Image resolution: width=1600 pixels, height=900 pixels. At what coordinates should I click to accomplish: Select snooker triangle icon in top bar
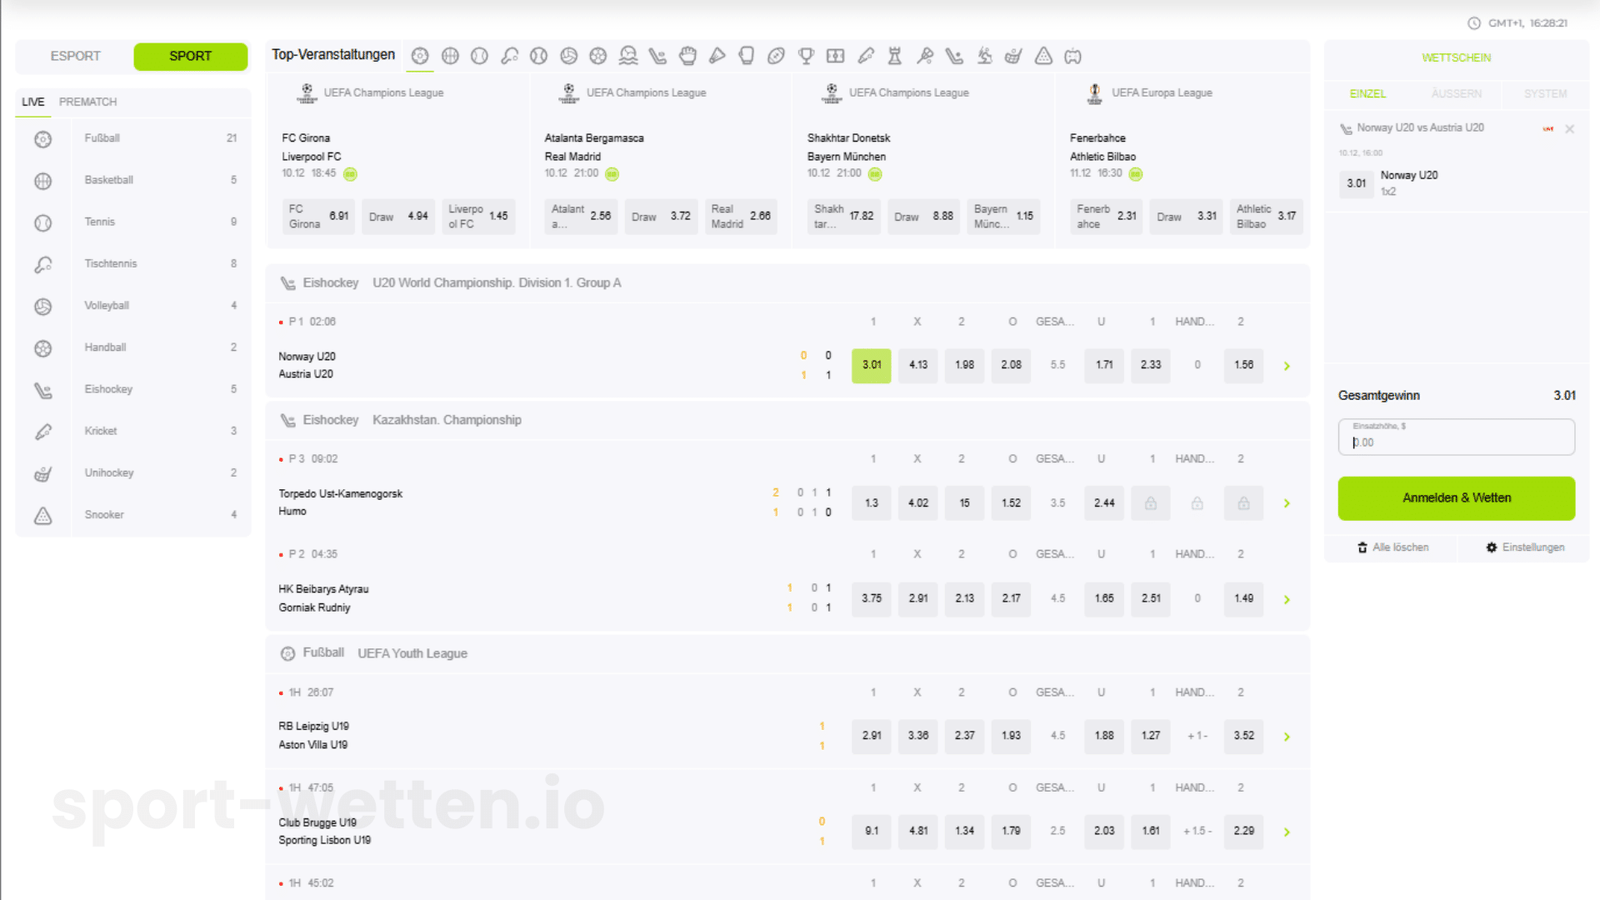point(1043,56)
